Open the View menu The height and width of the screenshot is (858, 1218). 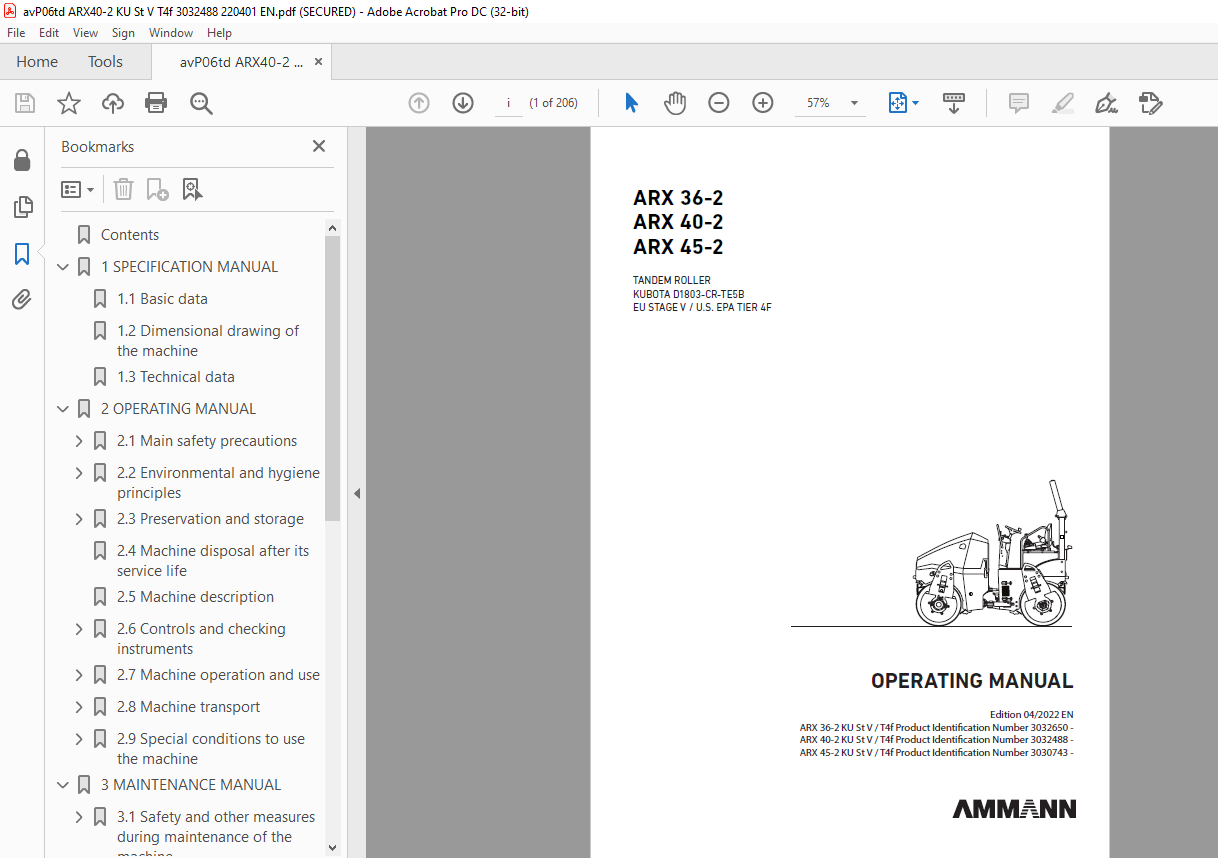(86, 33)
